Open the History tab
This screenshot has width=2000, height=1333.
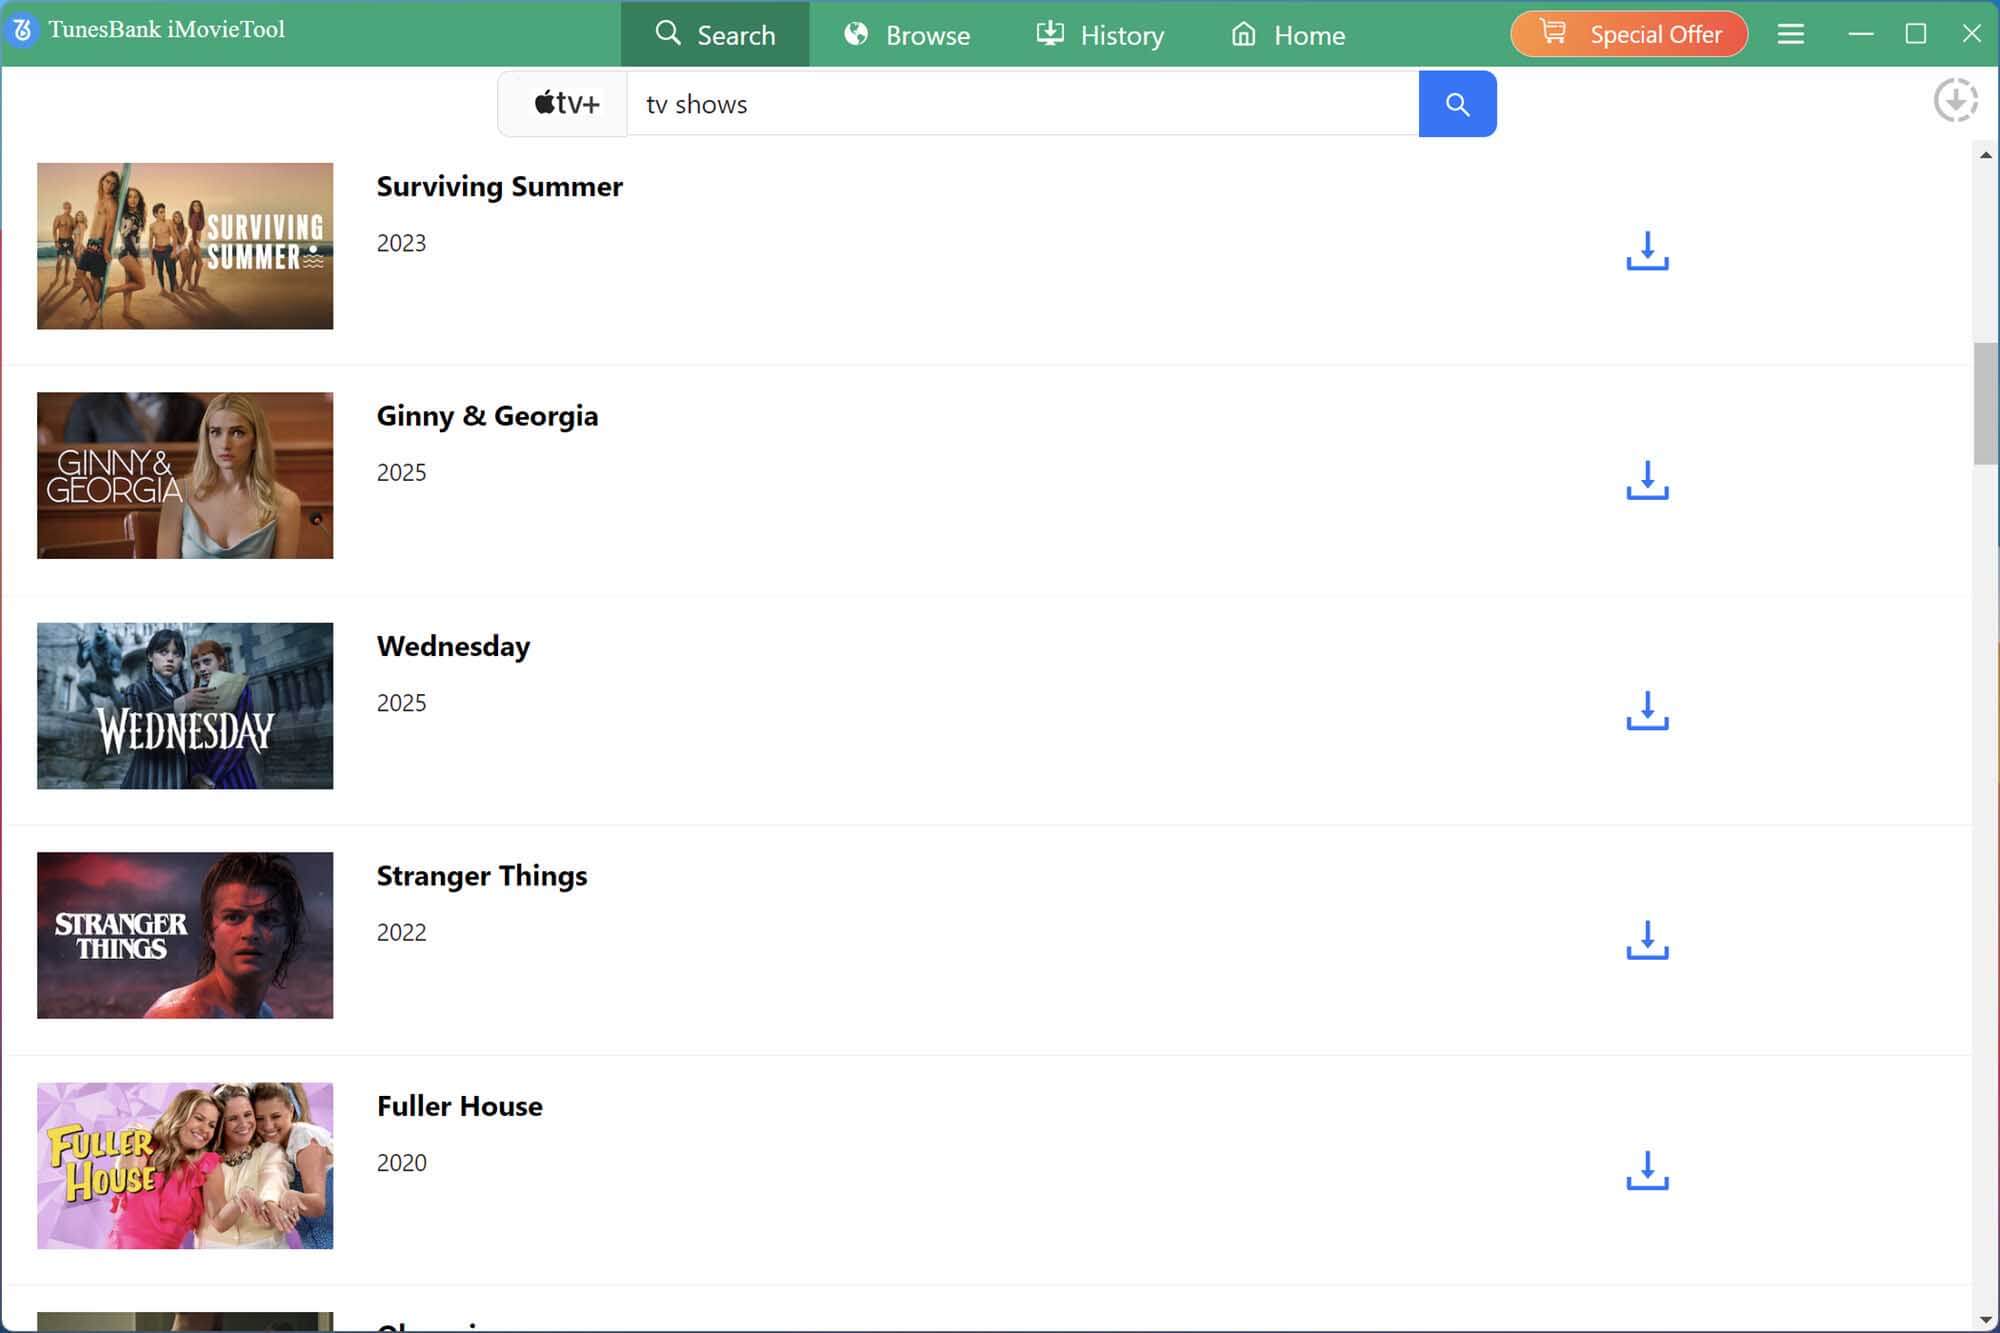coord(1100,35)
